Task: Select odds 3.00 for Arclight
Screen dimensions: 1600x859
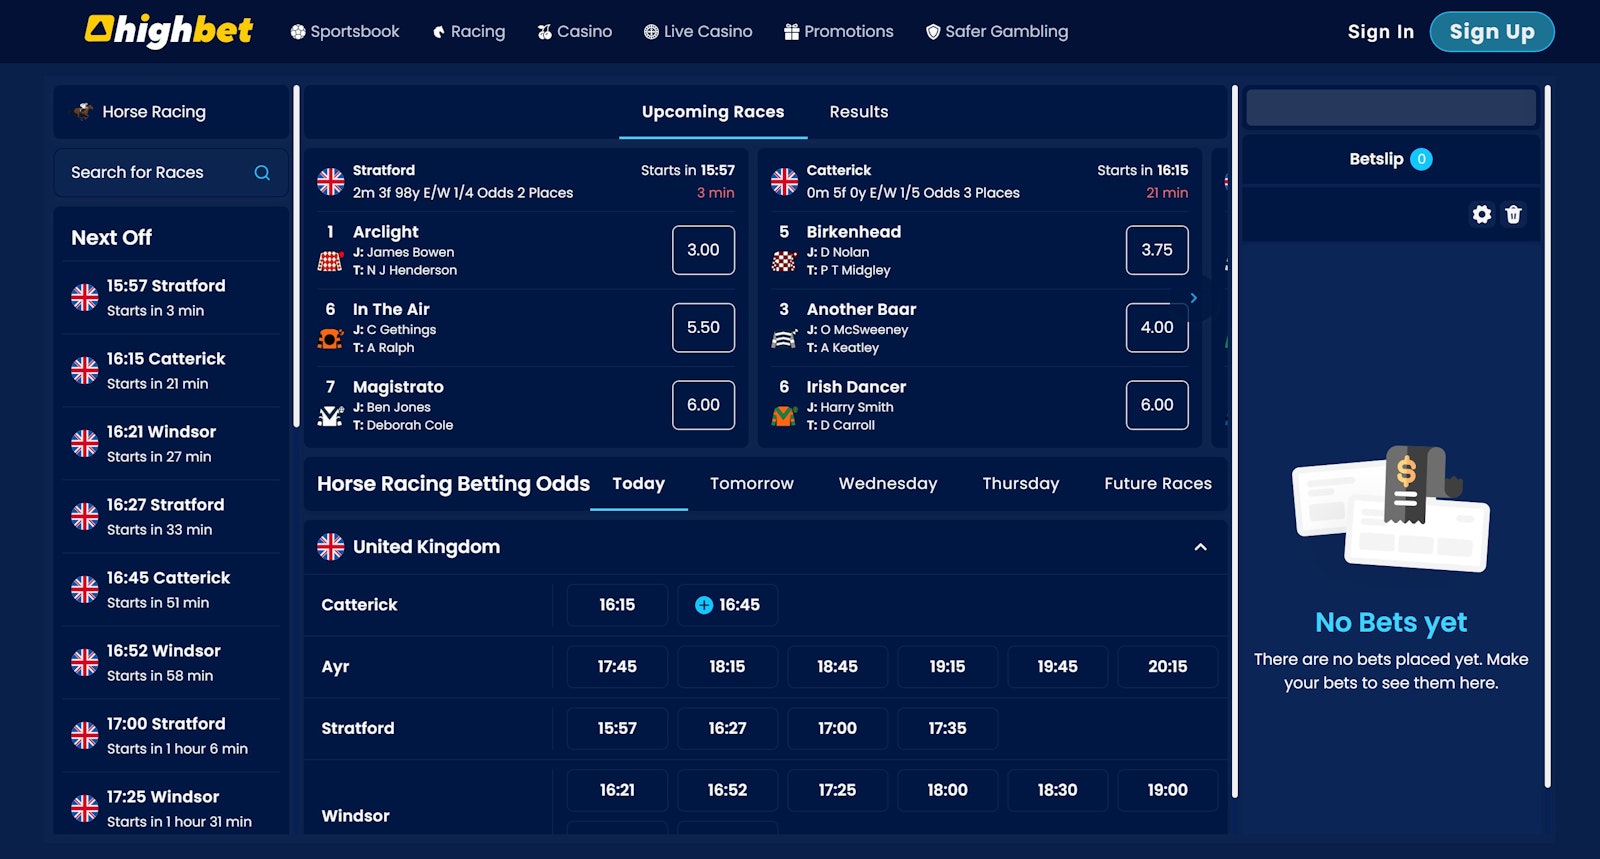Action: (x=703, y=250)
